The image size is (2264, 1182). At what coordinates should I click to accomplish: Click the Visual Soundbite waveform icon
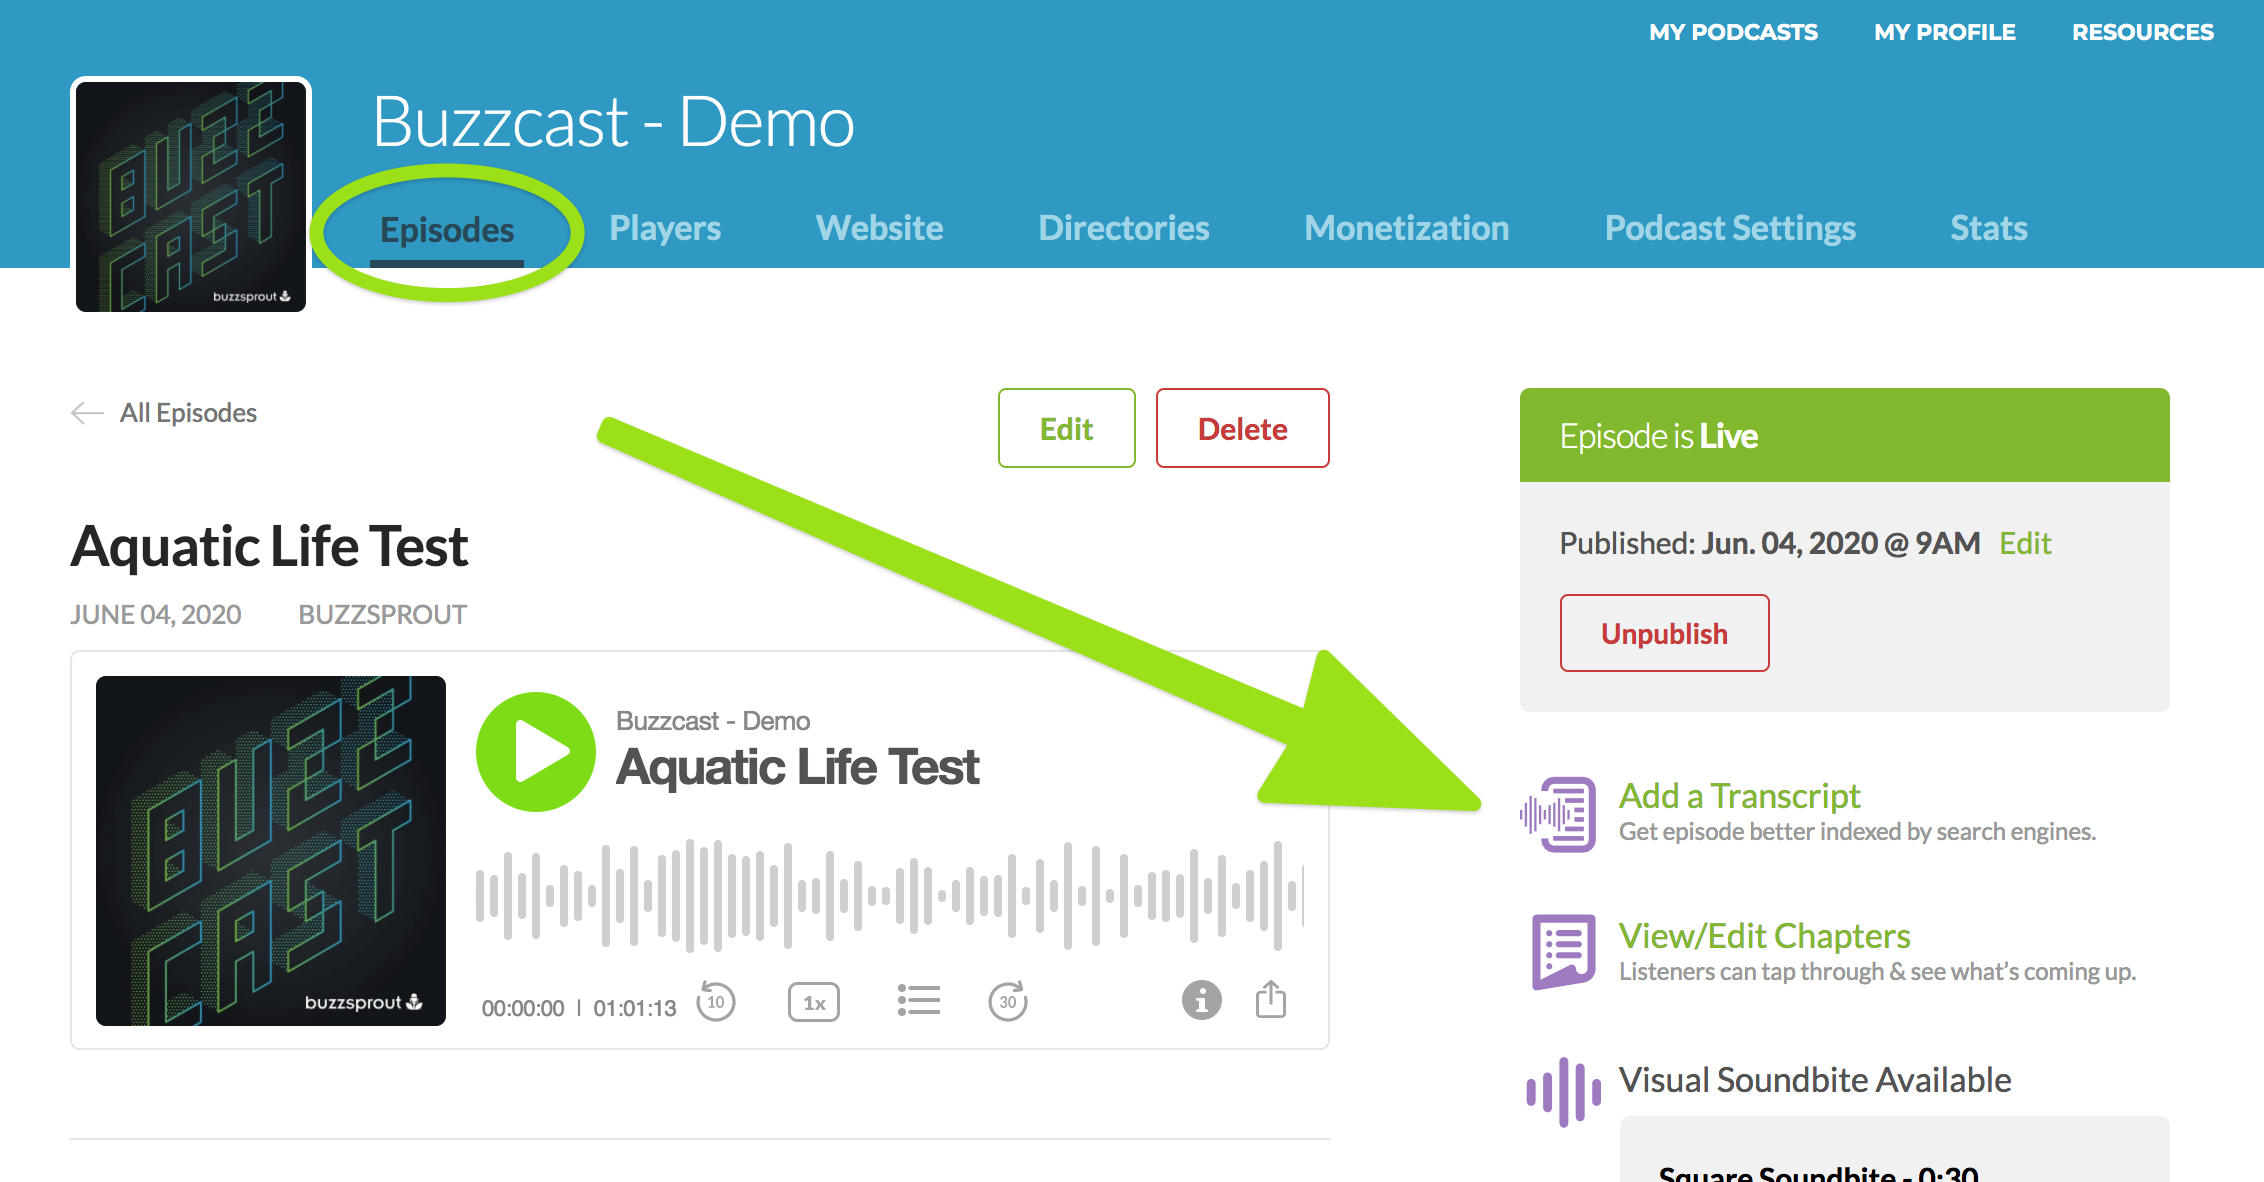click(1563, 1092)
